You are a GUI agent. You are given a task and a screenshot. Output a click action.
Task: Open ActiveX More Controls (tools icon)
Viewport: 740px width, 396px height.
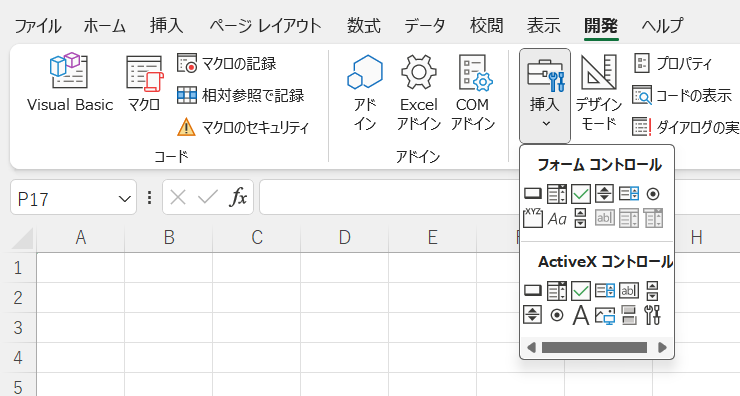pos(652,315)
